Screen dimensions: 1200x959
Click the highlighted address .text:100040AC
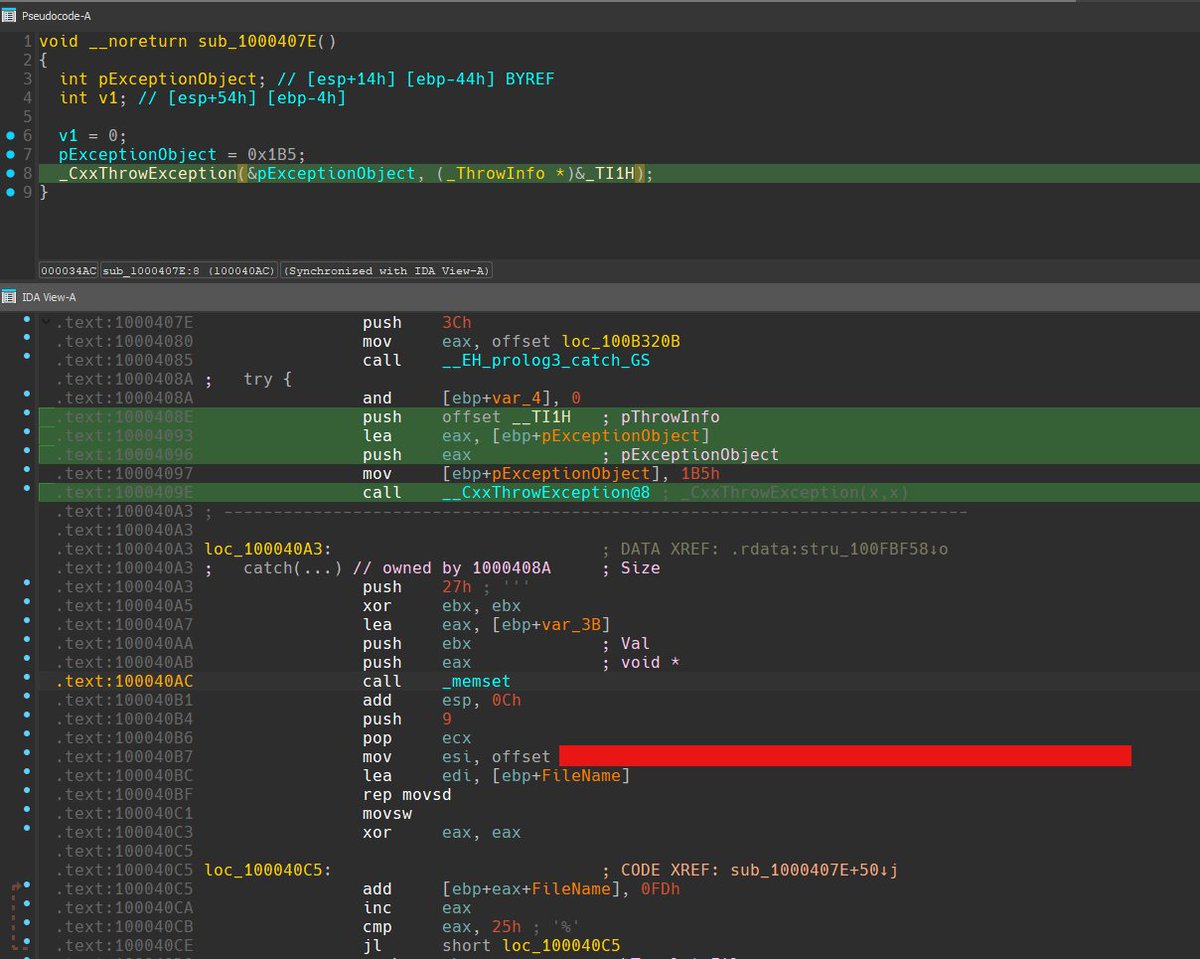point(127,681)
